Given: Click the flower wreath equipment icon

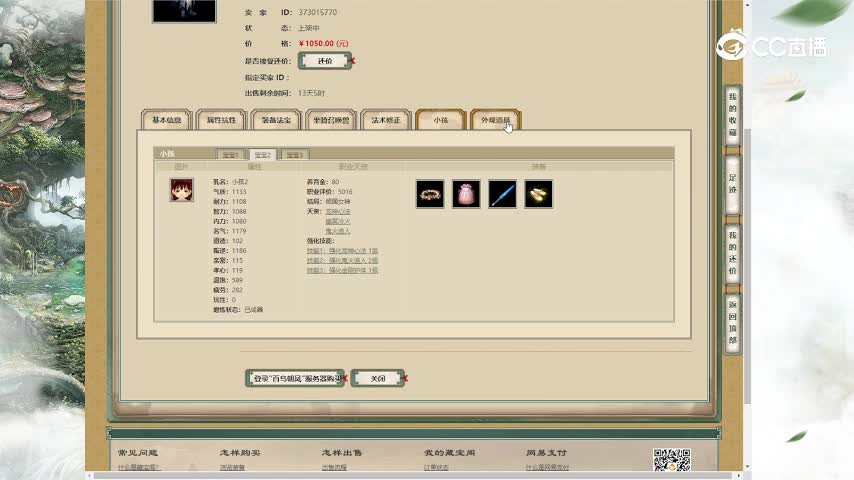Looking at the screenshot, I should 430,194.
